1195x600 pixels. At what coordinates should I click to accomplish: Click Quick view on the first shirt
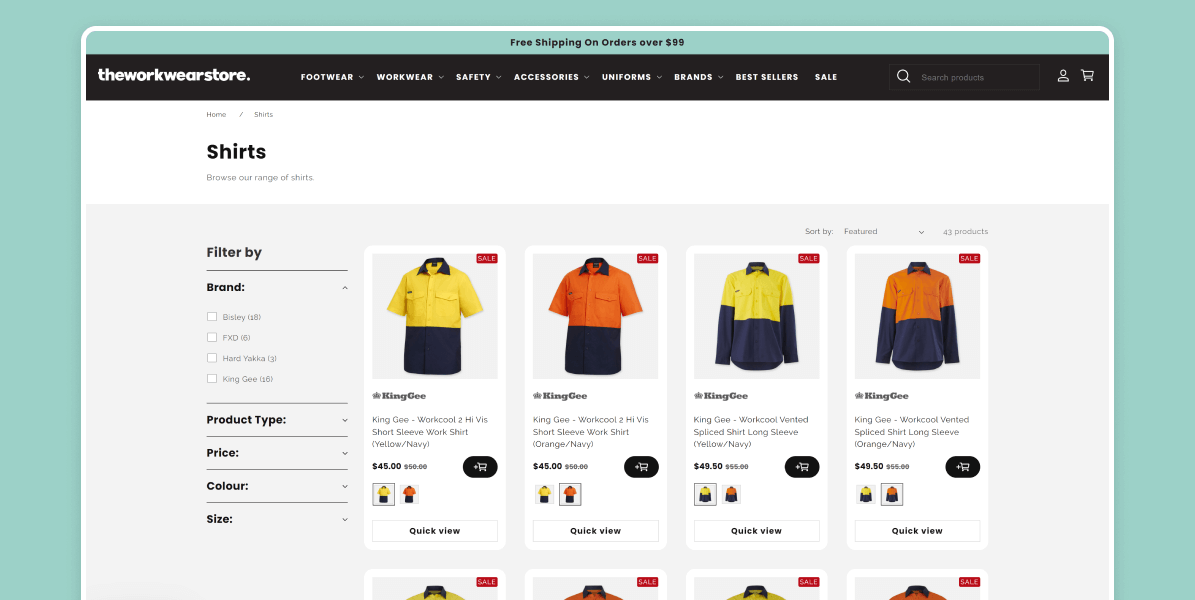point(434,530)
